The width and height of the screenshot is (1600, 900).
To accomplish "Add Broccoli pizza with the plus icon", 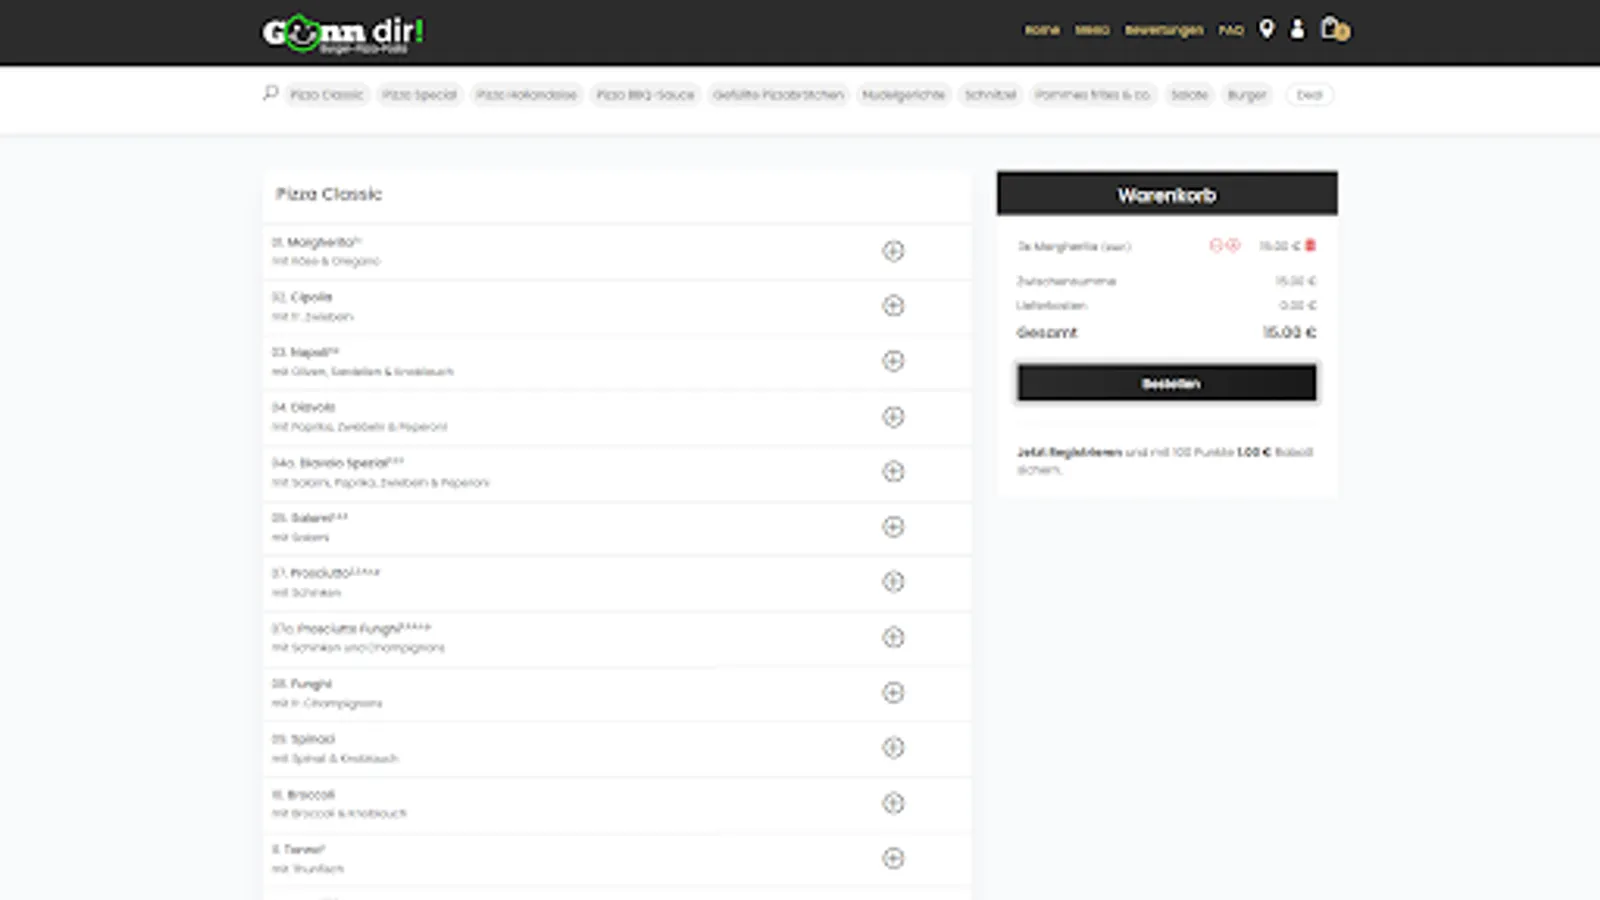I will [893, 803].
